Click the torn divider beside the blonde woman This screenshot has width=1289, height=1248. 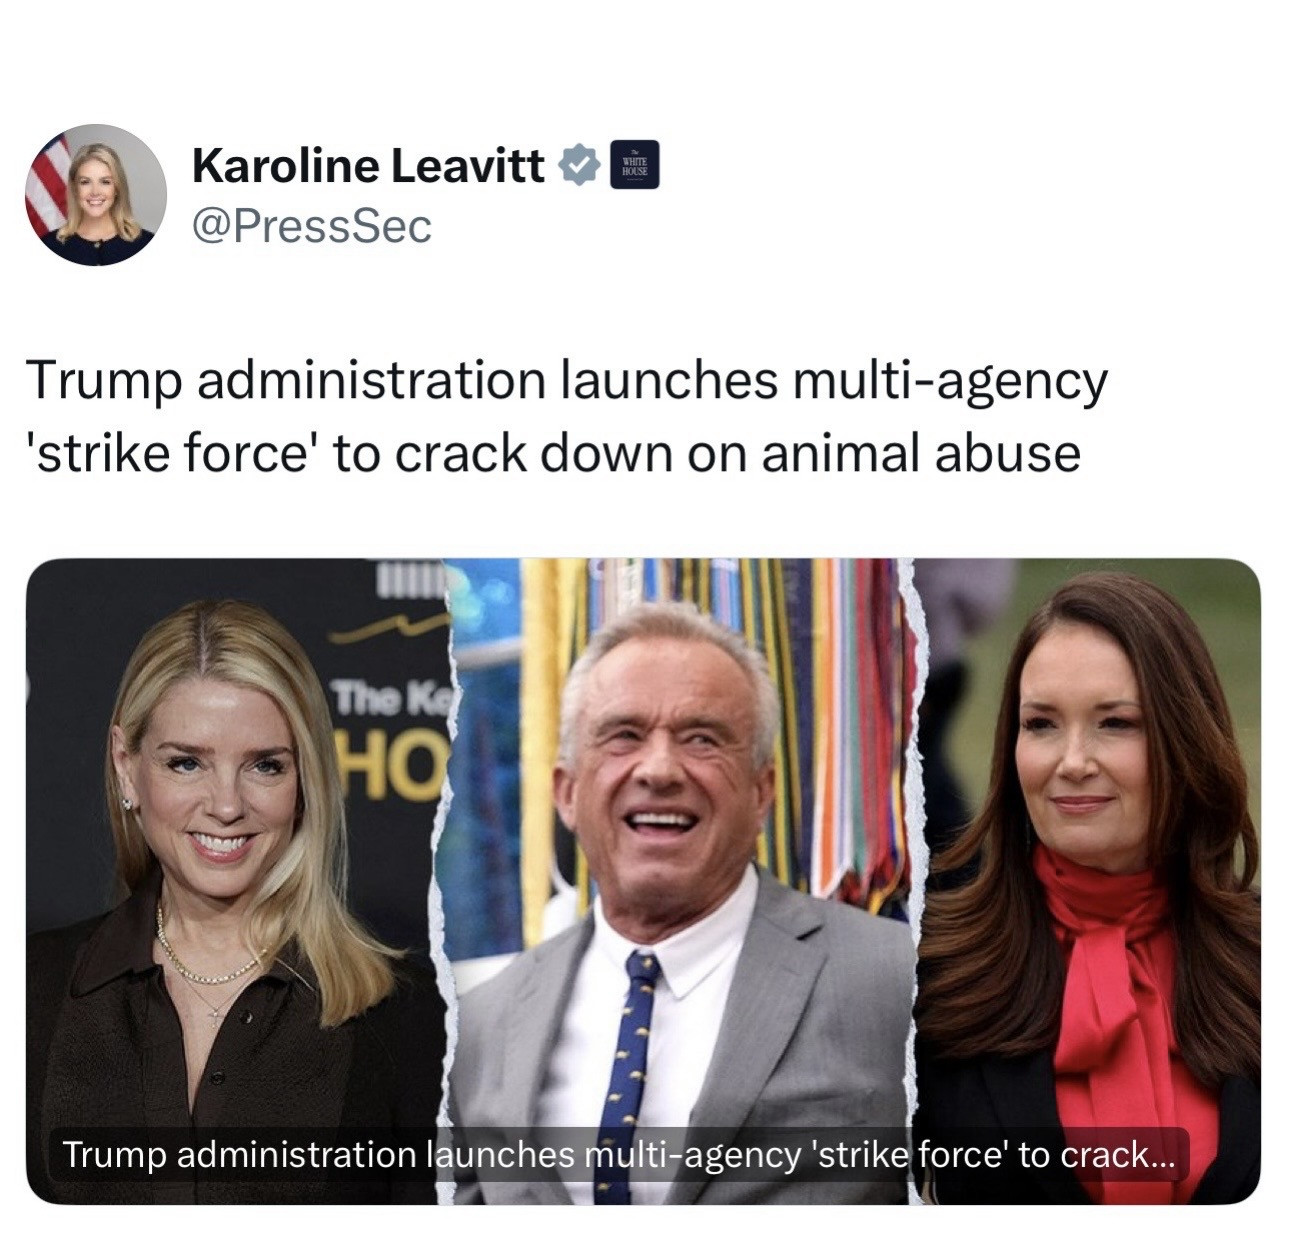pos(449,880)
